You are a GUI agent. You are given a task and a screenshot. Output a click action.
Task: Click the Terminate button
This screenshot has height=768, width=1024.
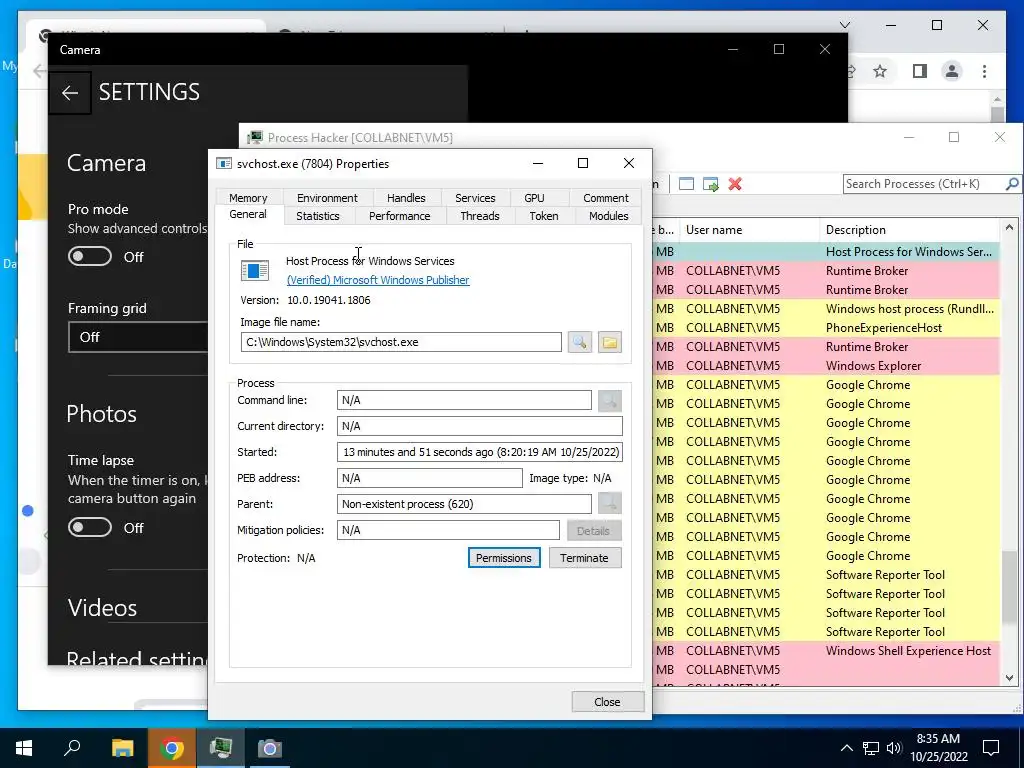coord(584,558)
